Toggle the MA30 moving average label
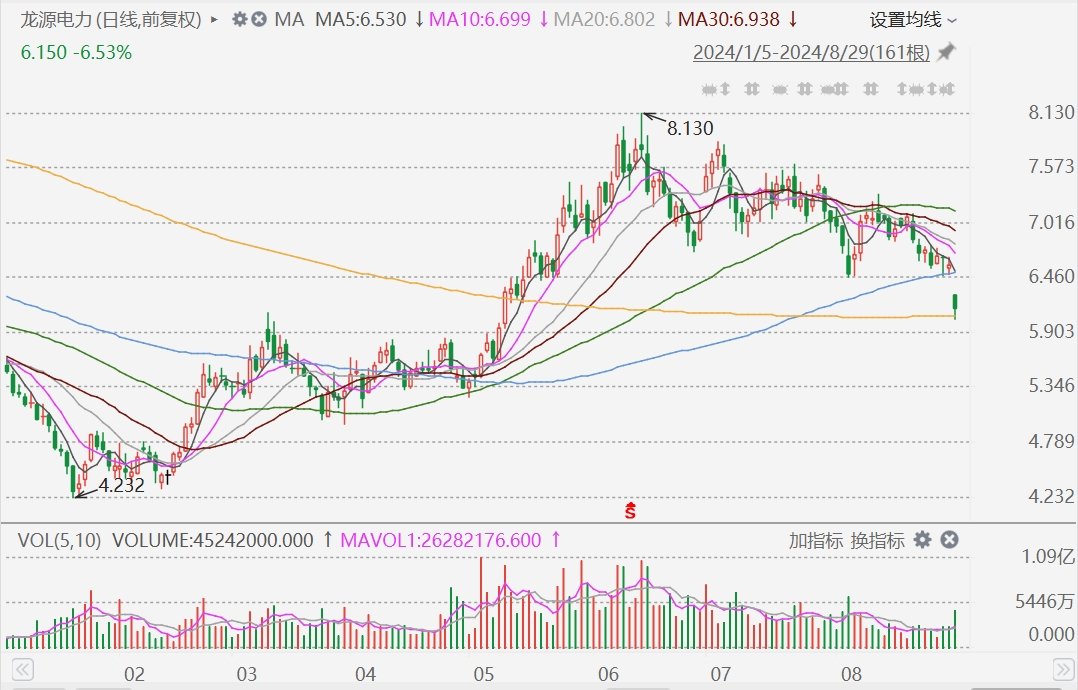 pos(733,19)
